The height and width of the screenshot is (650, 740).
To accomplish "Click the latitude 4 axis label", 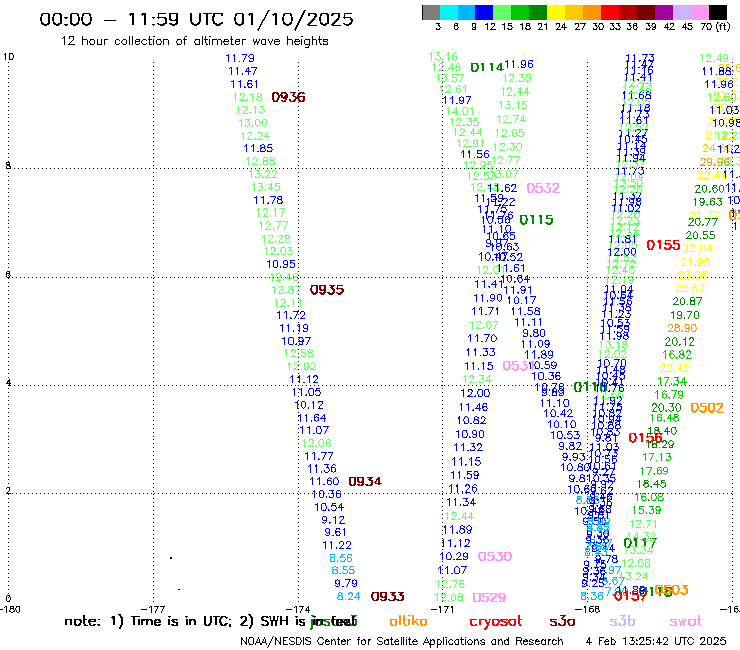I will (x=8, y=382).
